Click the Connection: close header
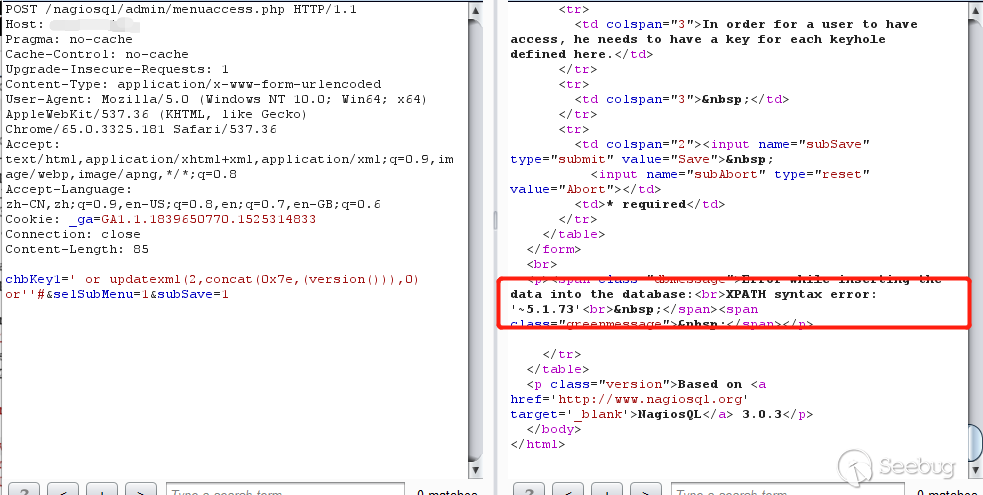983x495 pixels. pos(73,234)
